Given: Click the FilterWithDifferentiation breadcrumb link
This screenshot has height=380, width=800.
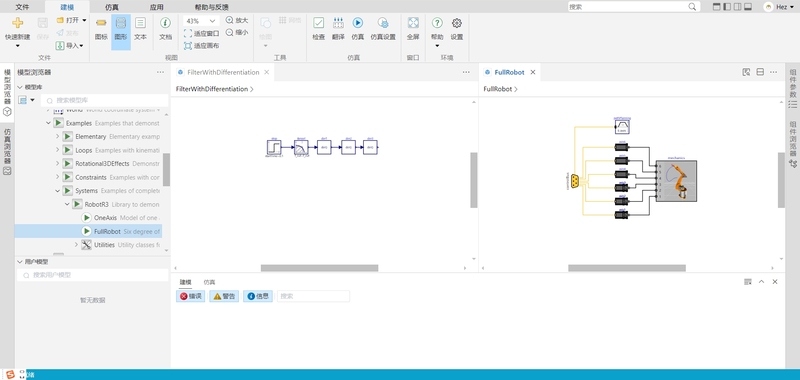Looking at the screenshot, I should (x=212, y=89).
